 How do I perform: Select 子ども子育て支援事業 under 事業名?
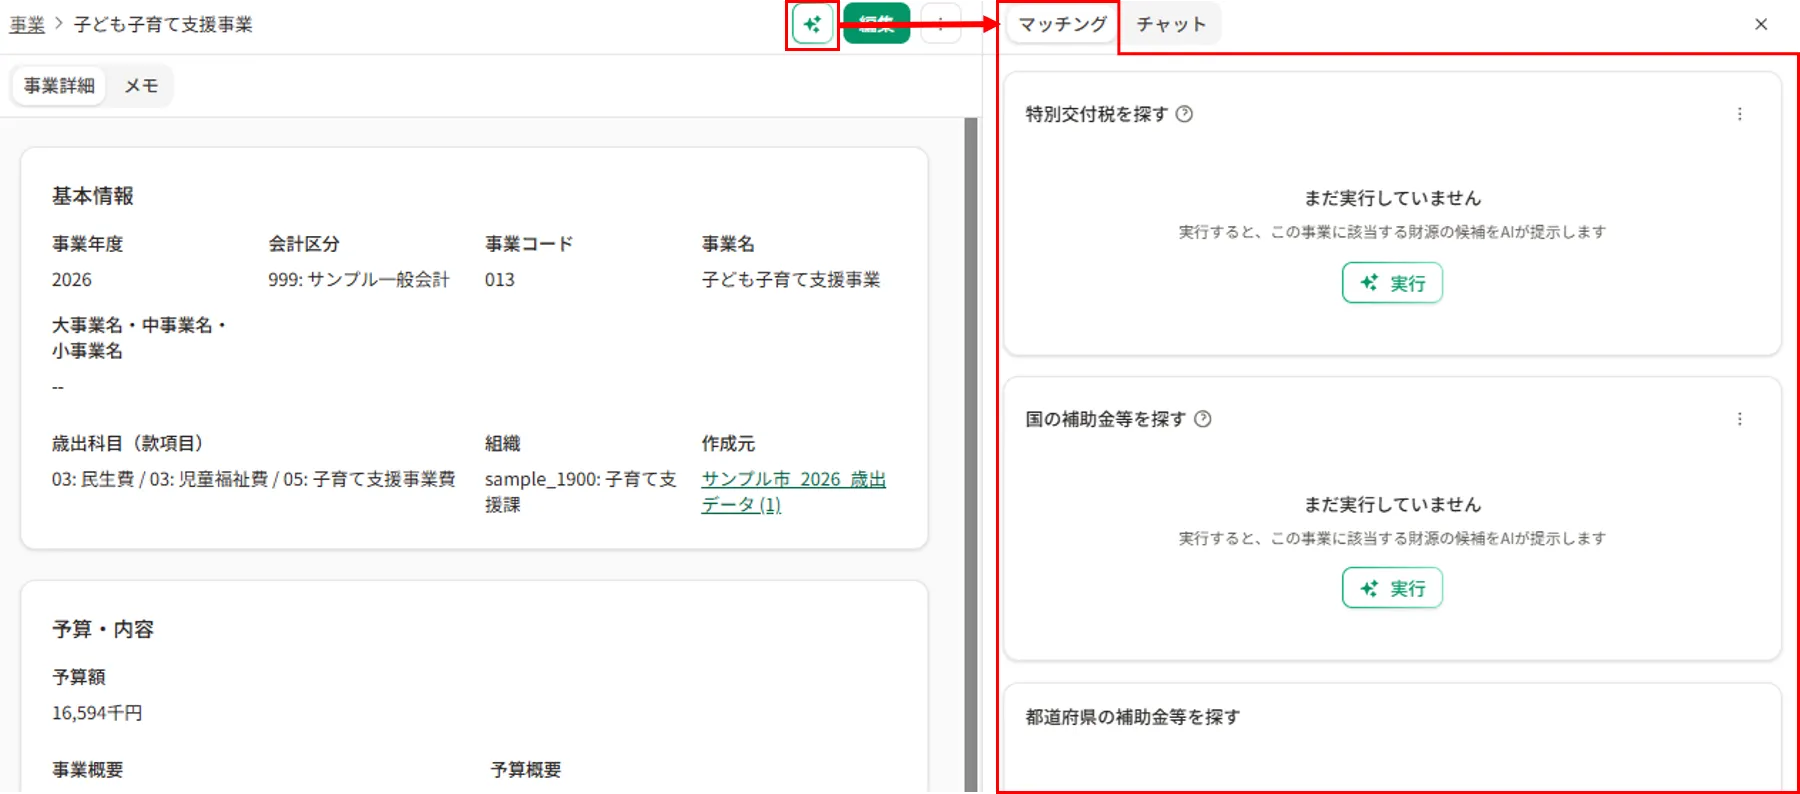tap(791, 280)
